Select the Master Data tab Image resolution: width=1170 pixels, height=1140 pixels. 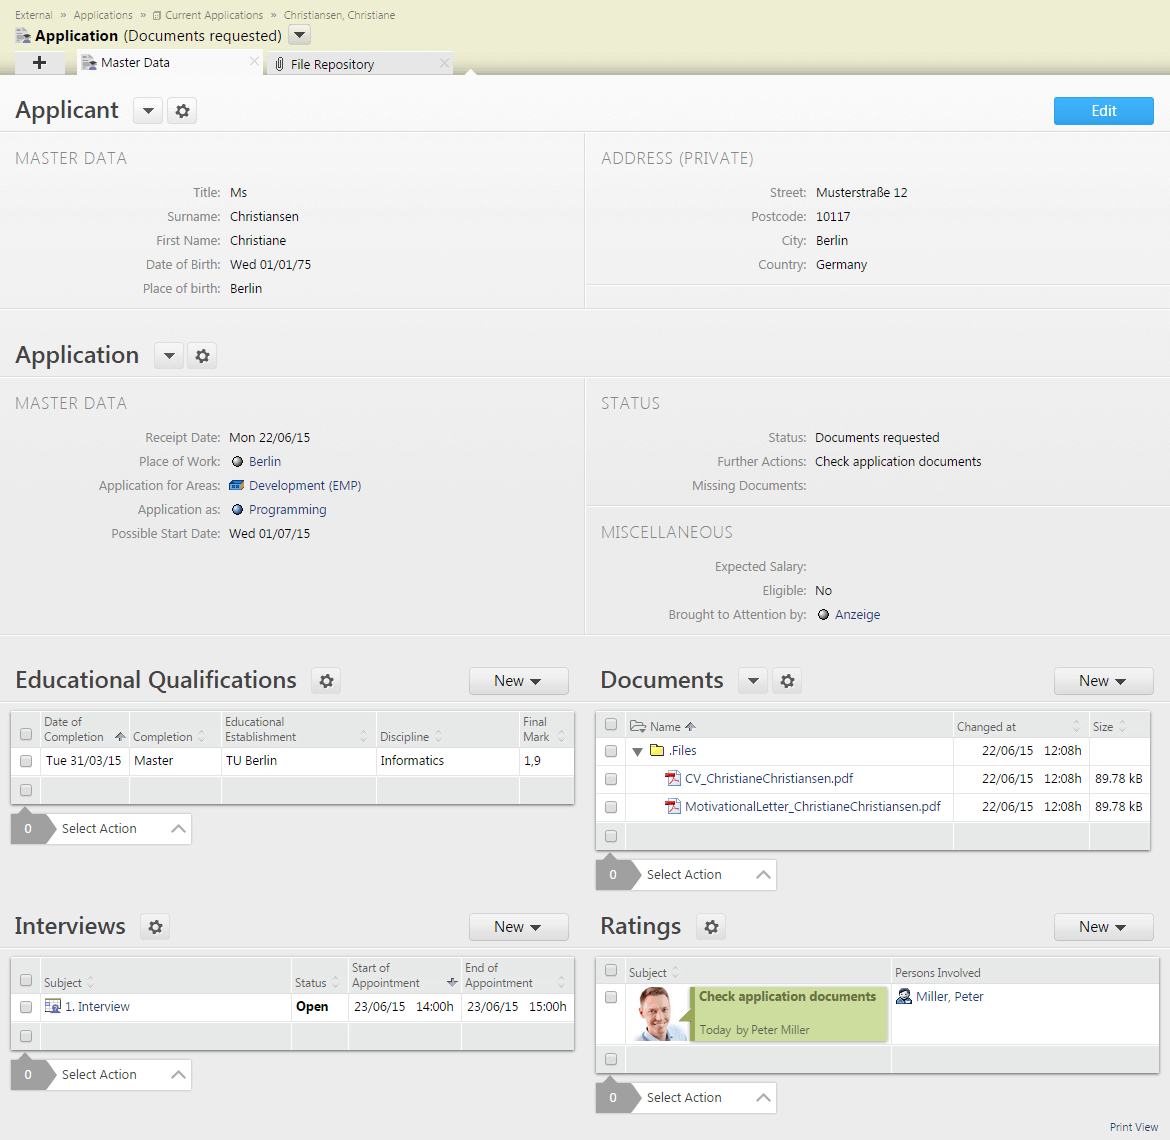(x=135, y=63)
